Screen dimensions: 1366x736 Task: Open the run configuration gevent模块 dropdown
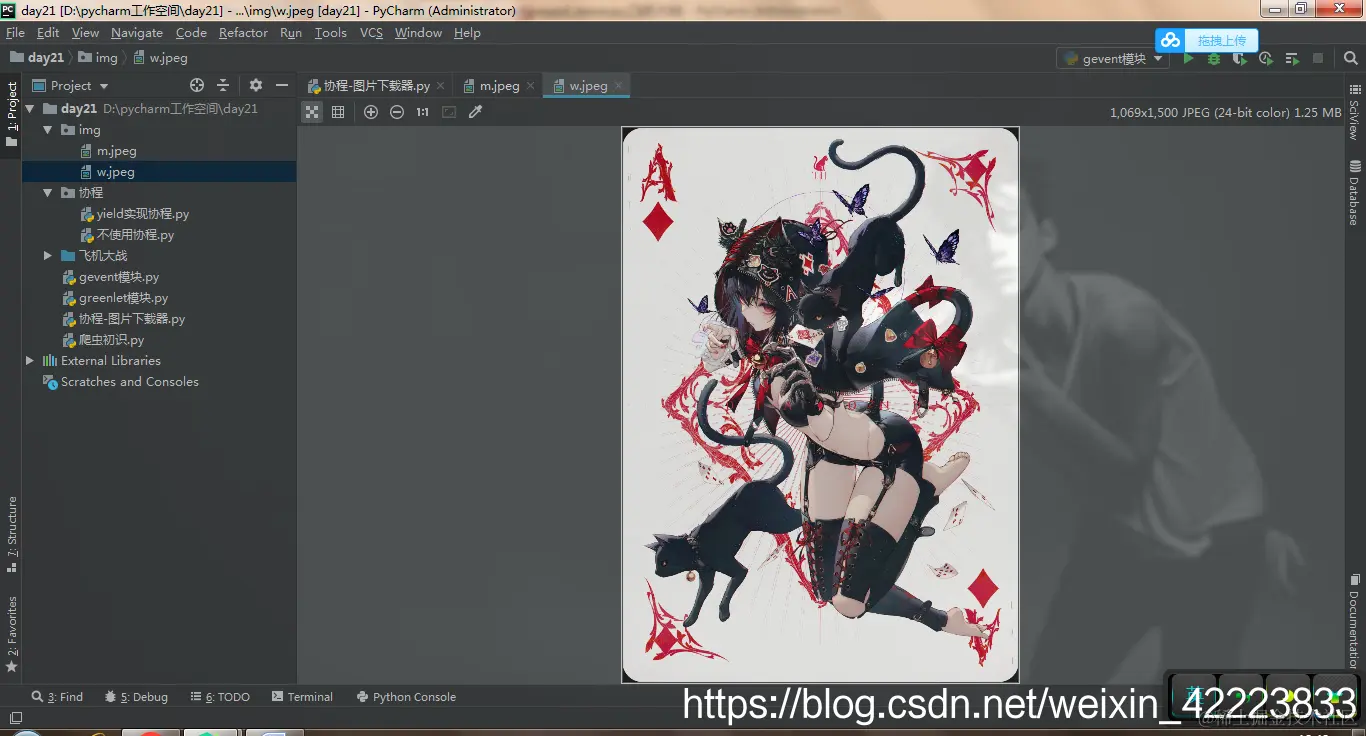[1113, 59]
